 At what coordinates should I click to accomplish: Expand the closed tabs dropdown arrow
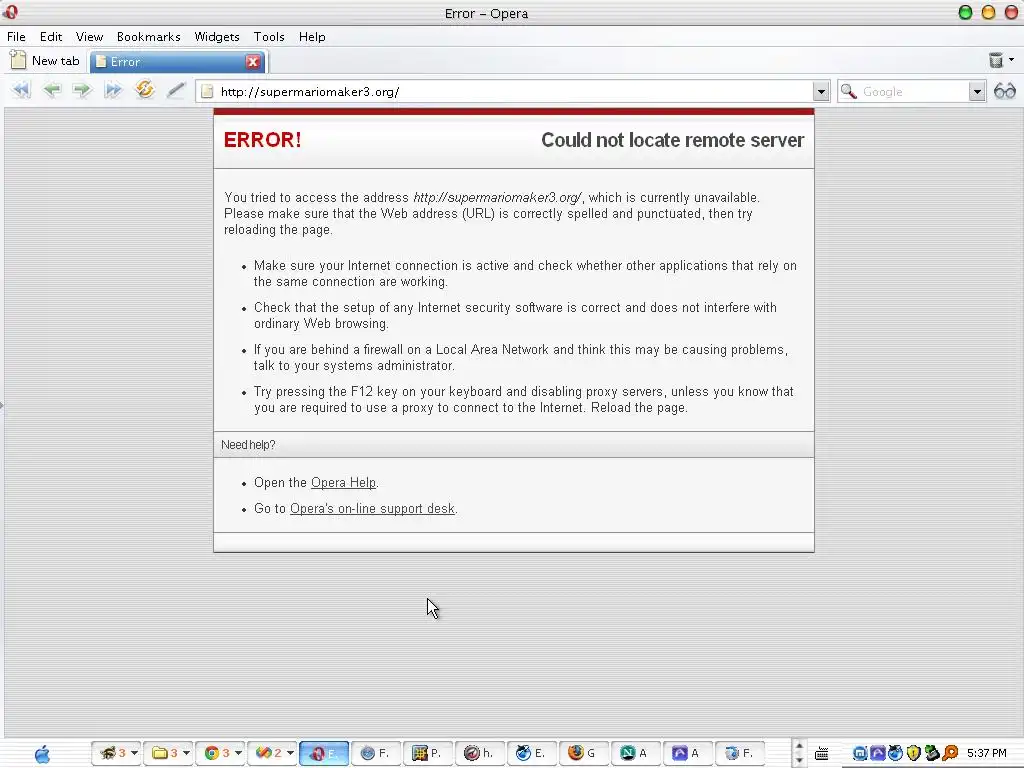[x=1011, y=60]
